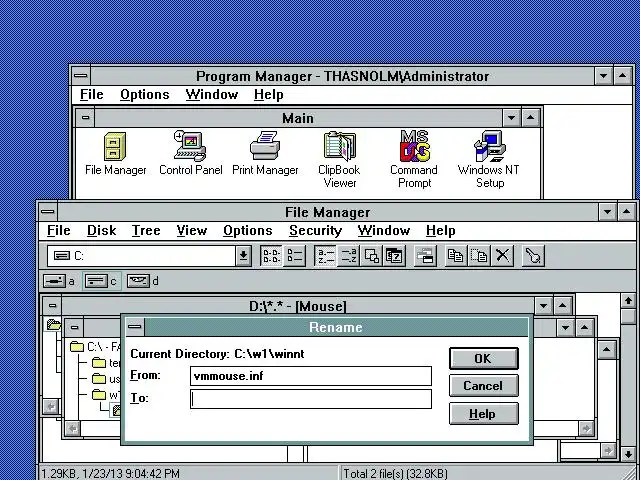
Task: Click File Manager vertical scrollbar down arrow
Action: click(x=628, y=453)
